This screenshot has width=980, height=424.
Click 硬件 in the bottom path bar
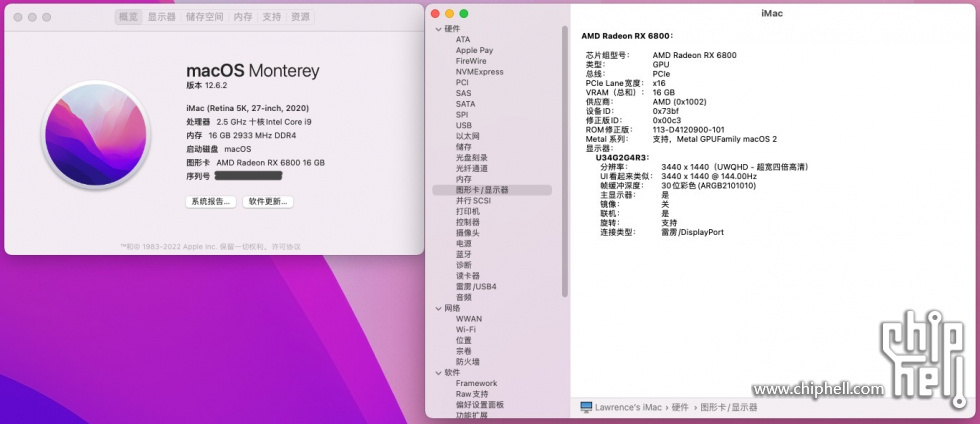coord(680,407)
